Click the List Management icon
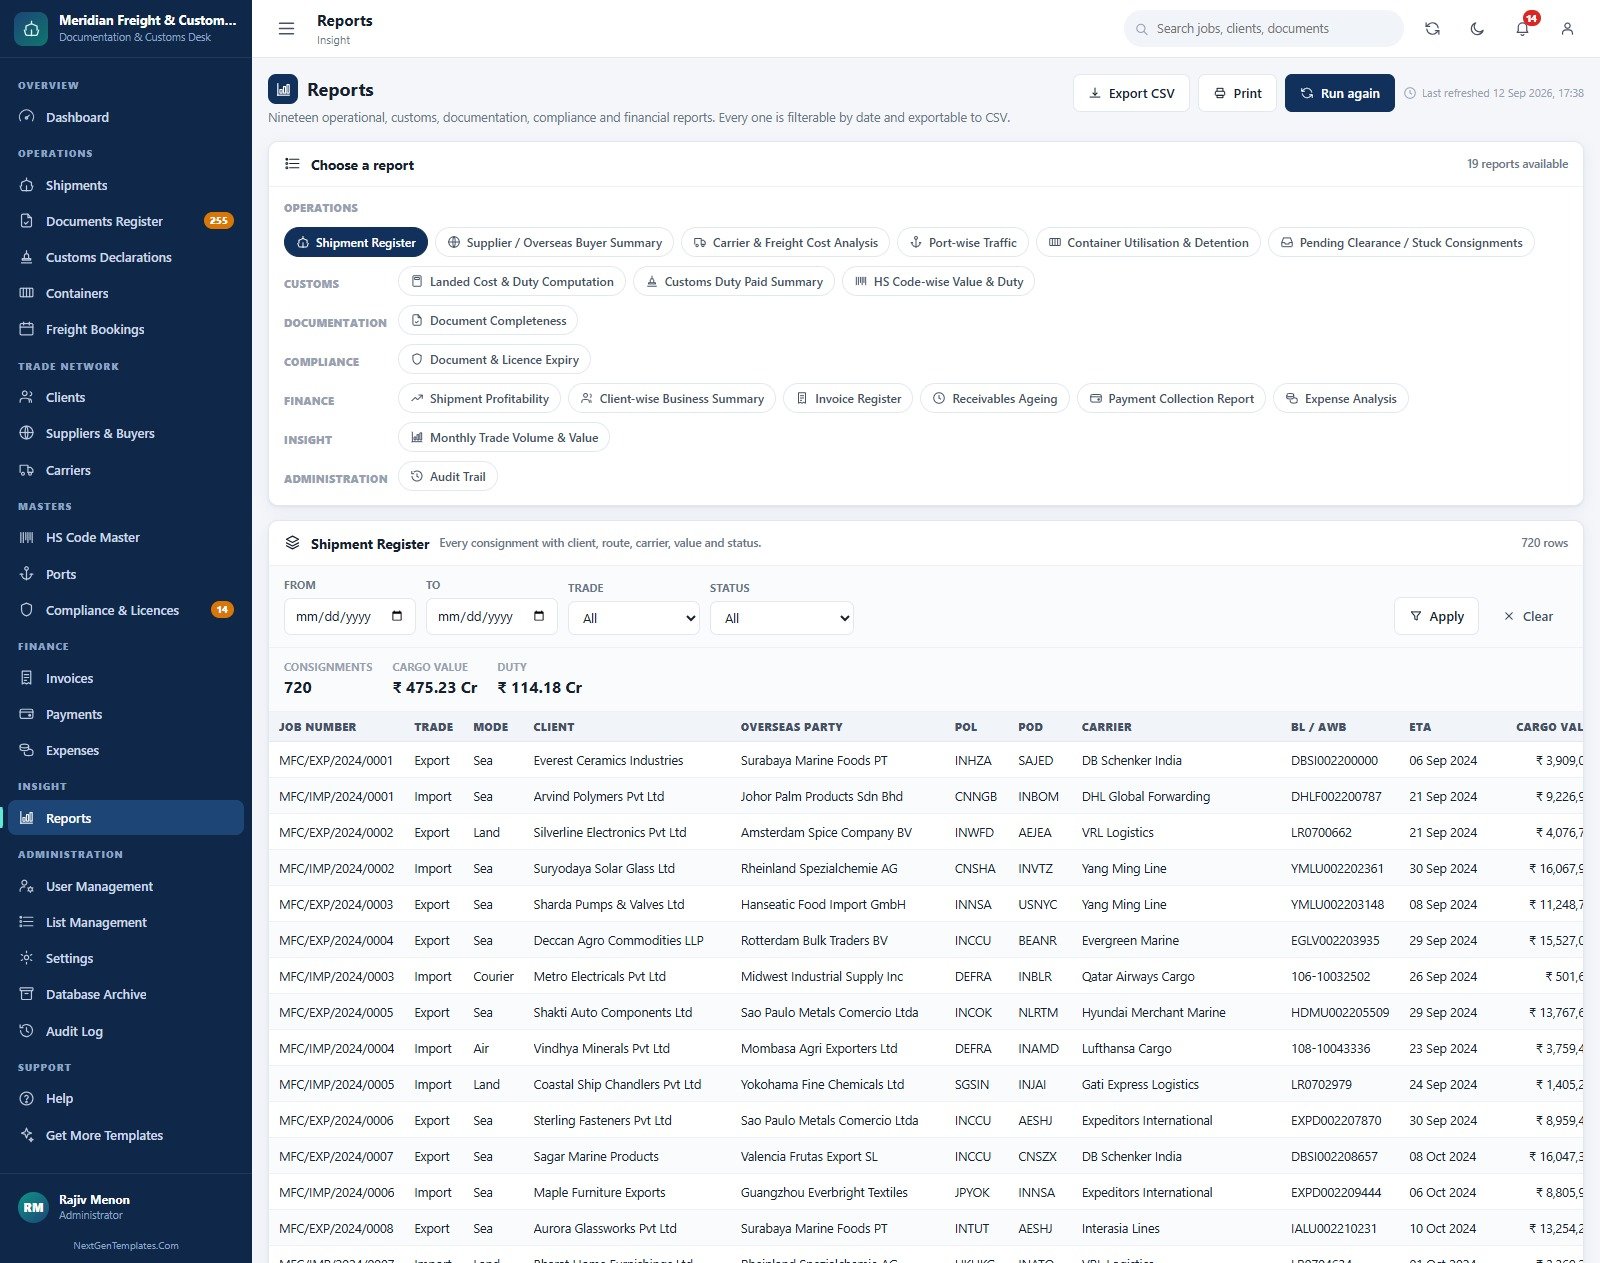 pyautogui.click(x=27, y=922)
